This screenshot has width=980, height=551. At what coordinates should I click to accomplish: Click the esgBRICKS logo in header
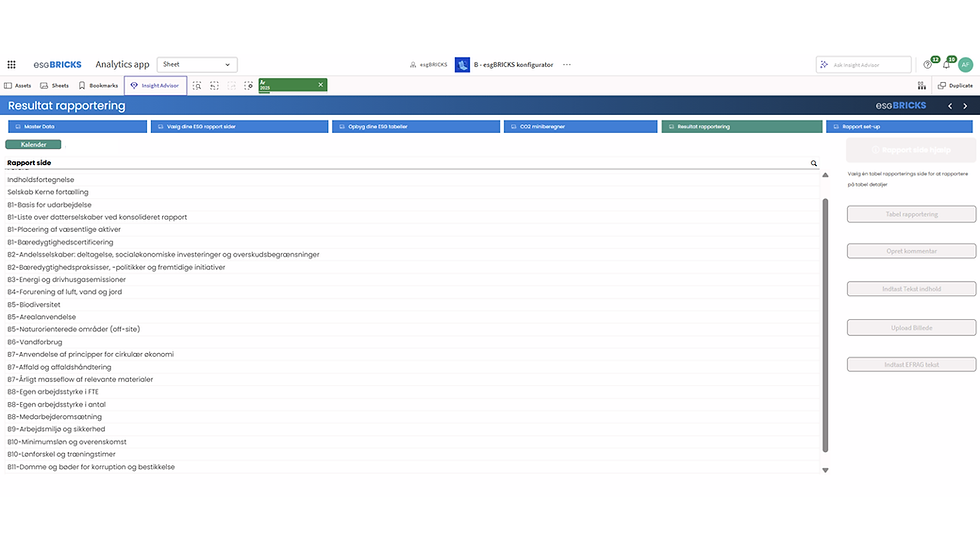pyautogui.click(x=58, y=64)
